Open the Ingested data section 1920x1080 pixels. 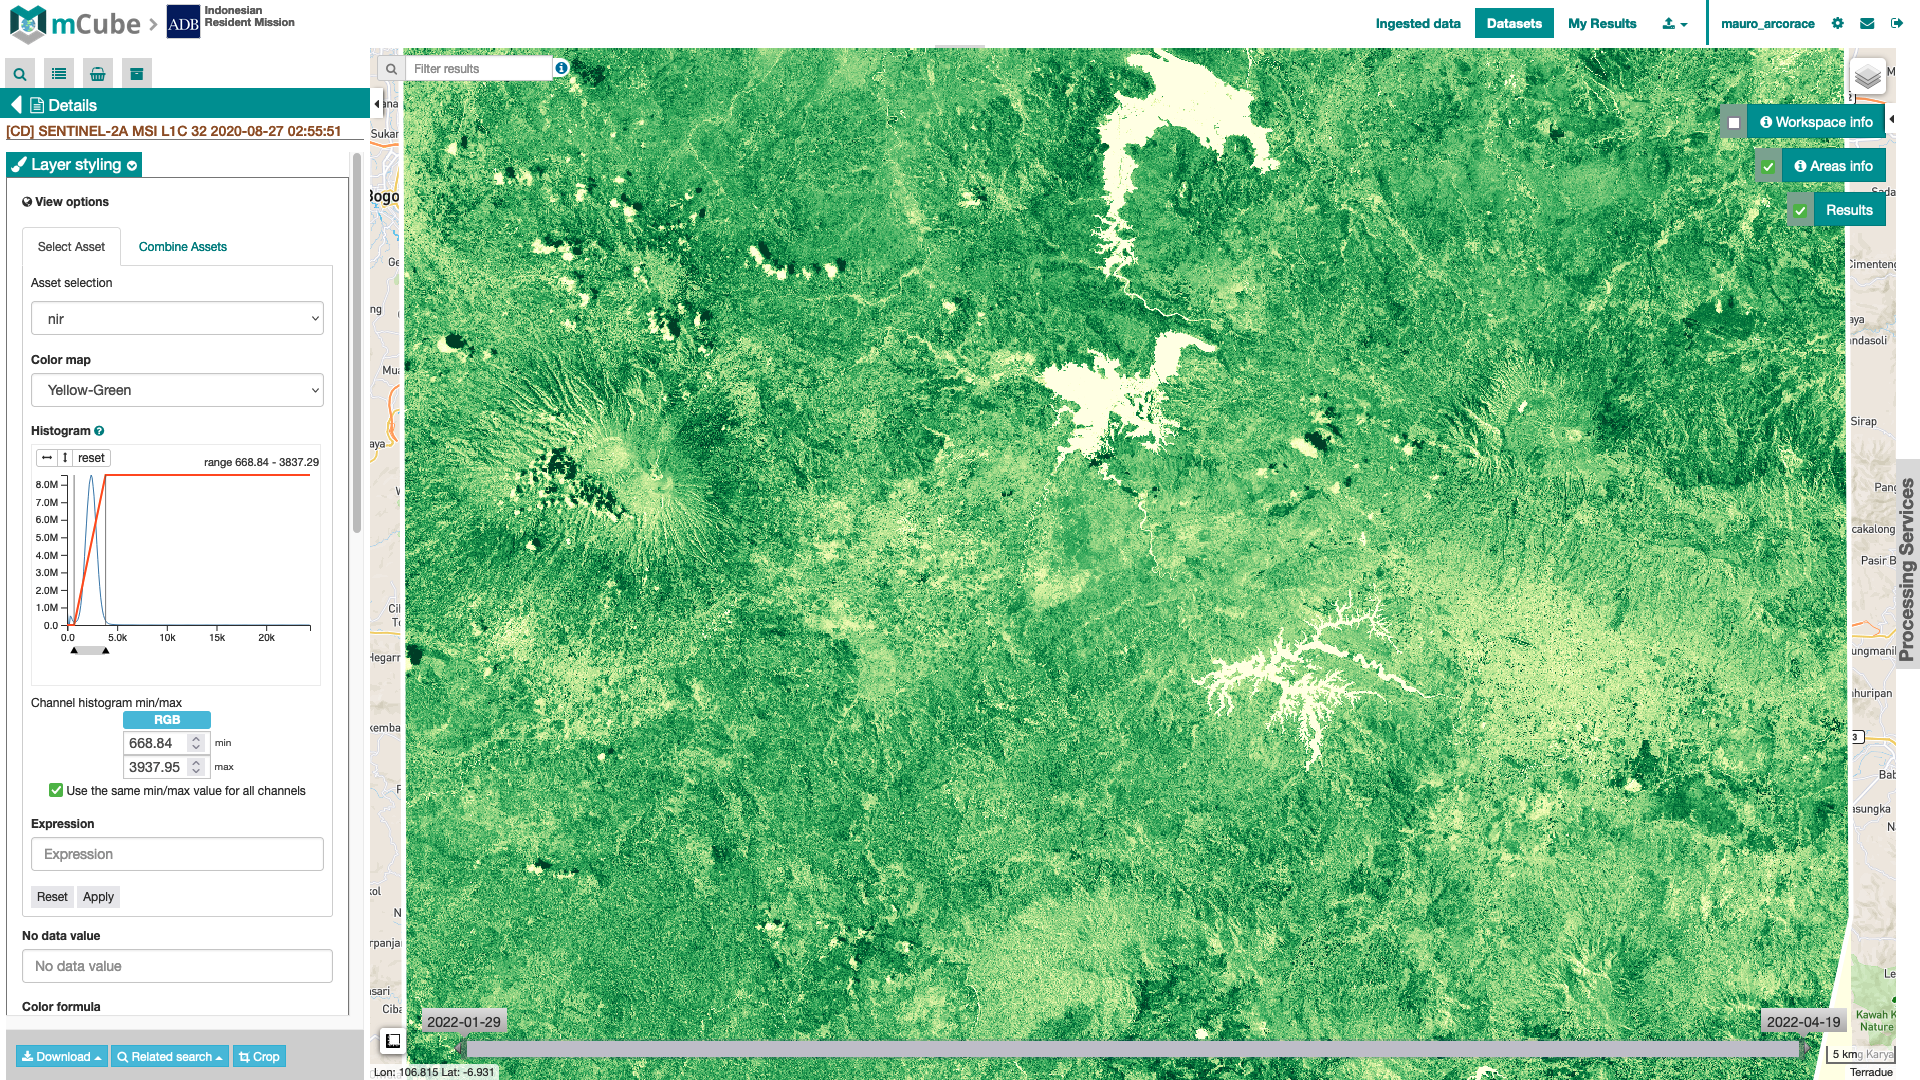pyautogui.click(x=1416, y=23)
